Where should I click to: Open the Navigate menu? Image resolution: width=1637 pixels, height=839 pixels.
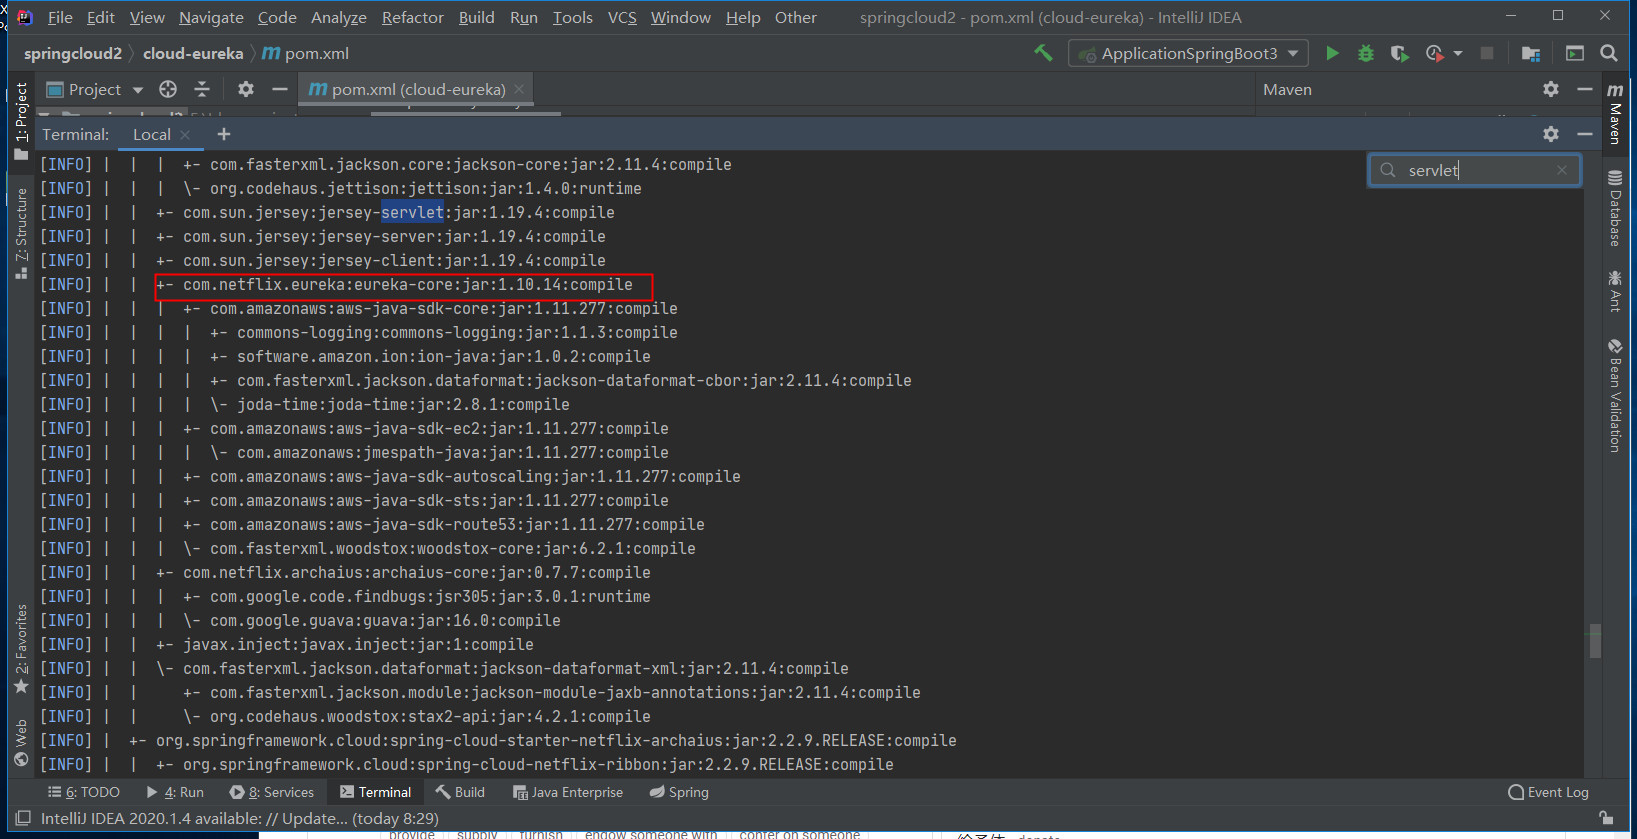point(211,17)
